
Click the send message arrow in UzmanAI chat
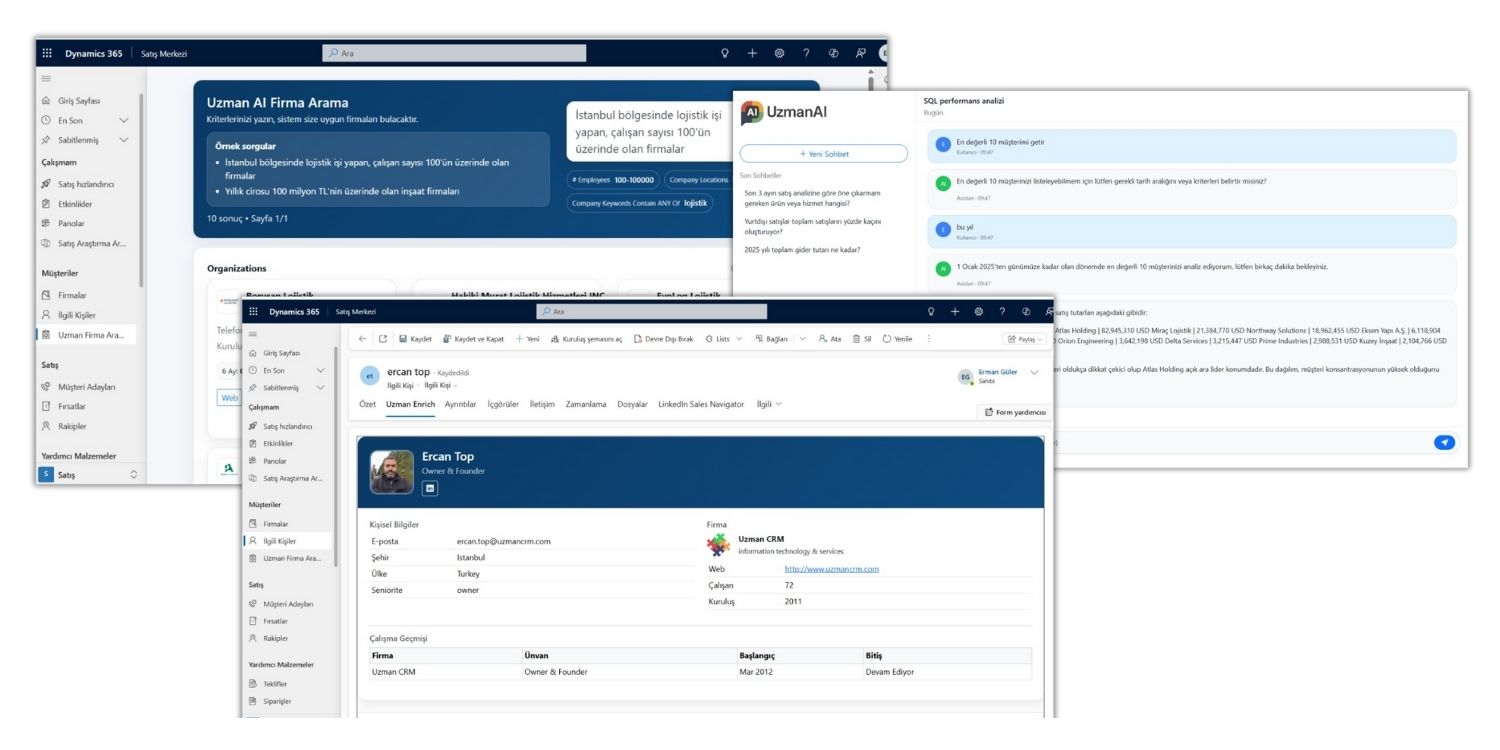[x=1443, y=443]
